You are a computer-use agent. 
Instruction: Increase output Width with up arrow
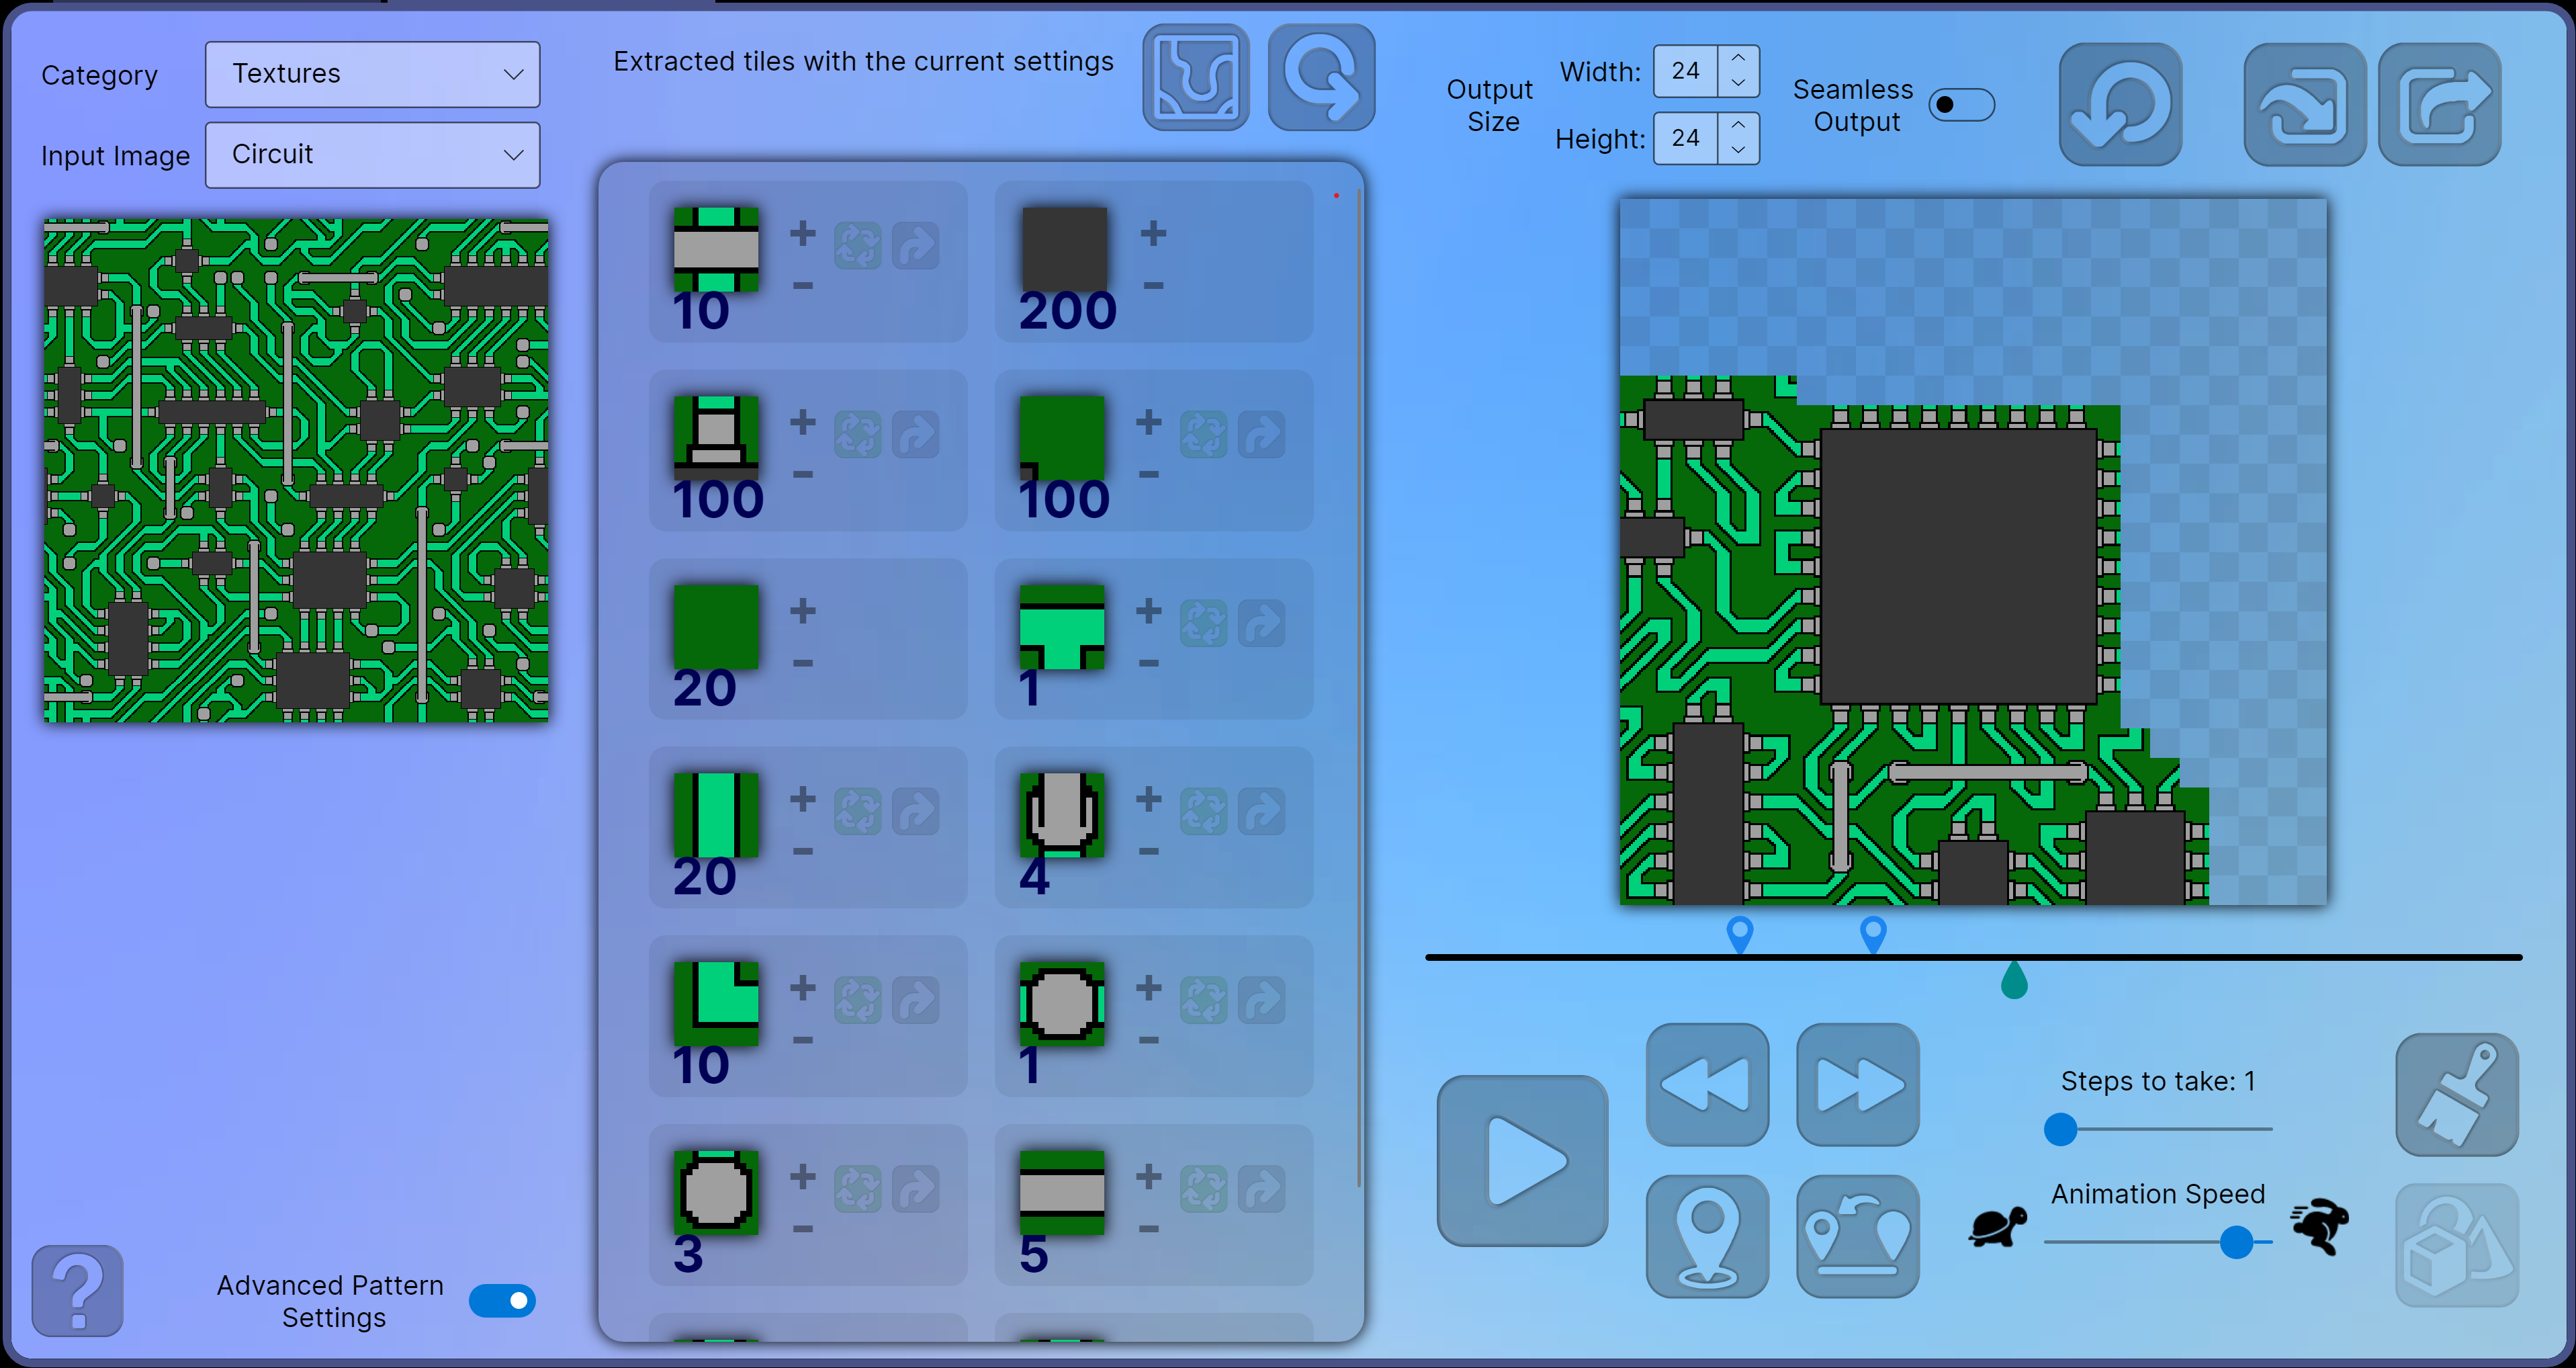click(x=1738, y=58)
